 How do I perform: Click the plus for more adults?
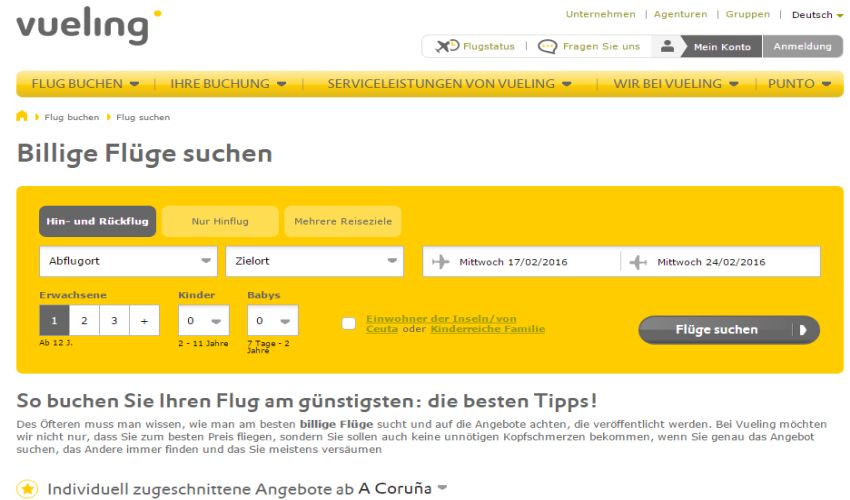144,320
